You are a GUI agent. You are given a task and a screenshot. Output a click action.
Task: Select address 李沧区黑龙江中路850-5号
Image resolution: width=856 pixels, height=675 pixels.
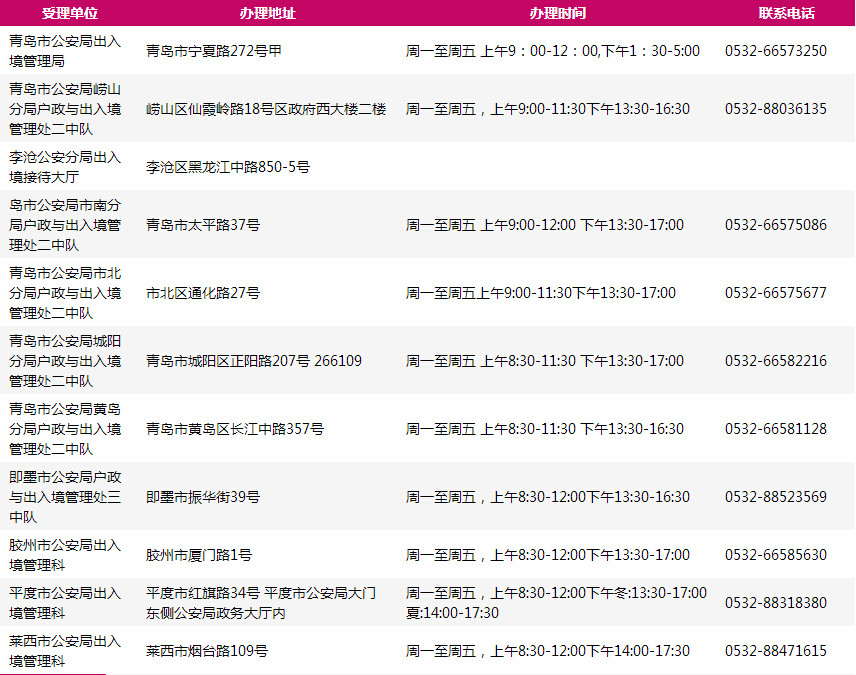228,167
